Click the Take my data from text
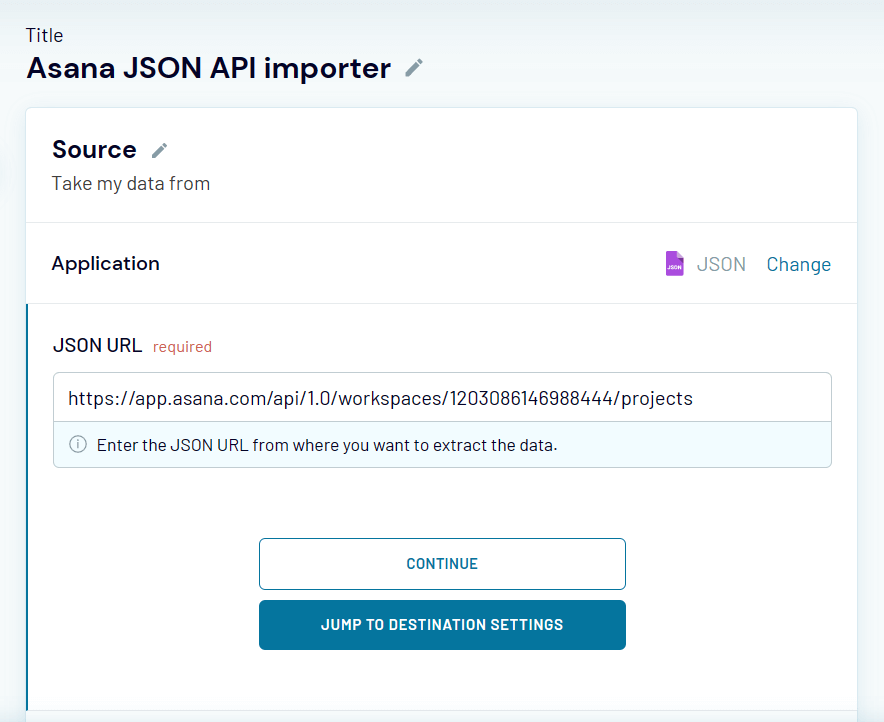Screen dimensions: 884x722 [x=130, y=183]
